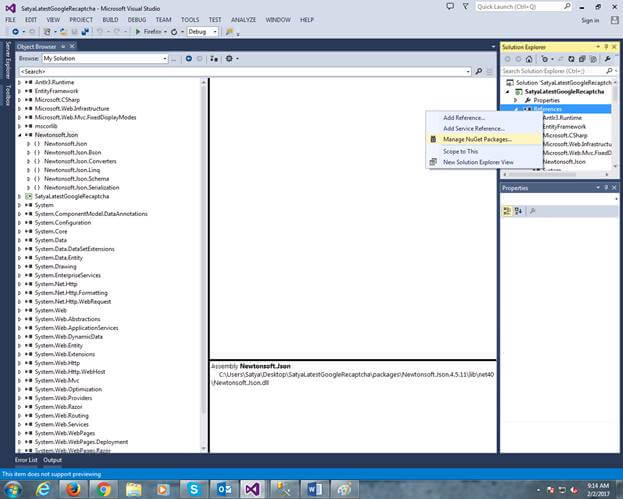Screen dimensions: 623x499
Task: Start debugging with green play button
Action: point(138,32)
